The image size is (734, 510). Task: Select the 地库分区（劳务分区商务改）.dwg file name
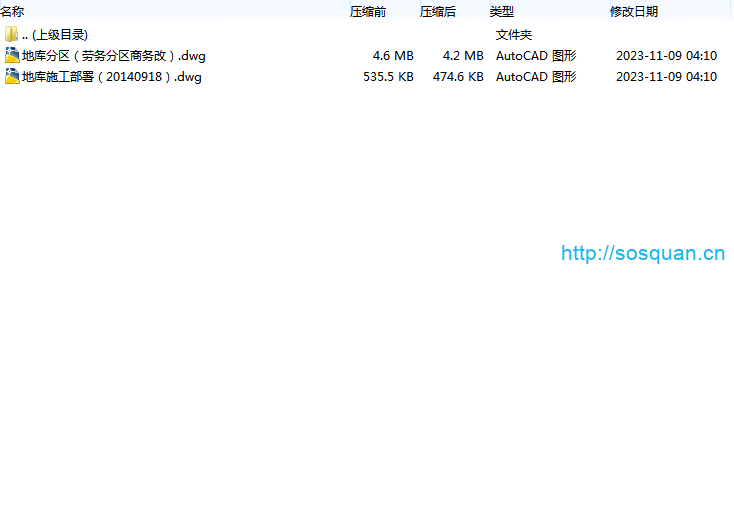(x=113, y=56)
